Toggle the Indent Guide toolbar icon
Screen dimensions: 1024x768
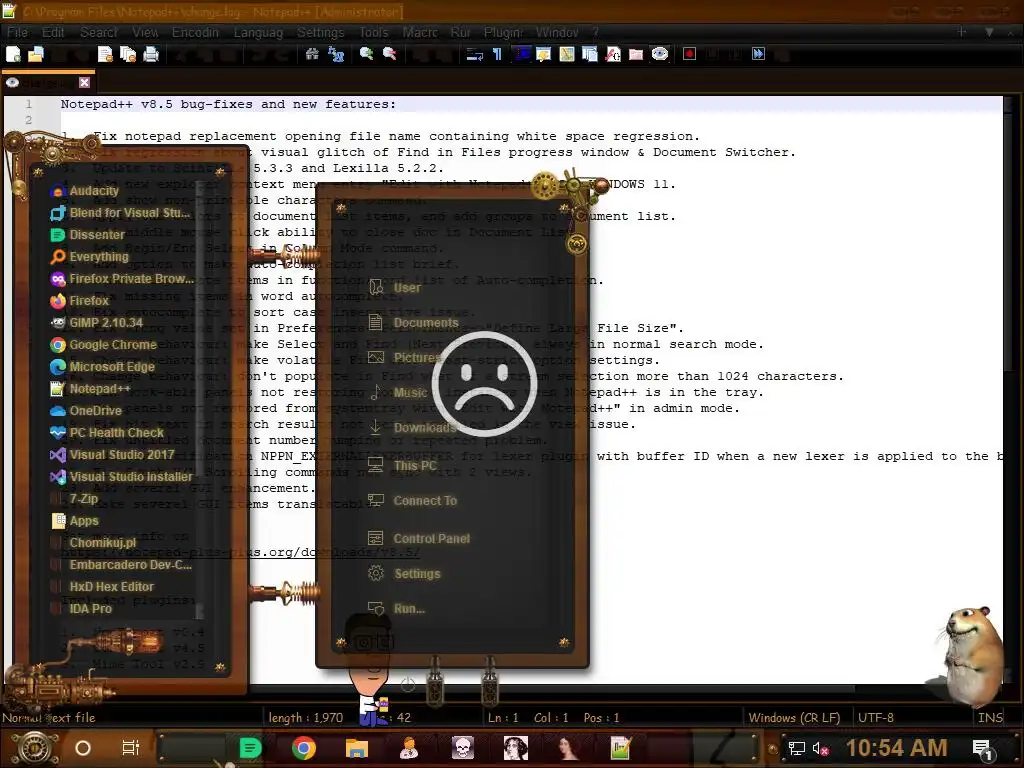pyautogui.click(x=521, y=54)
